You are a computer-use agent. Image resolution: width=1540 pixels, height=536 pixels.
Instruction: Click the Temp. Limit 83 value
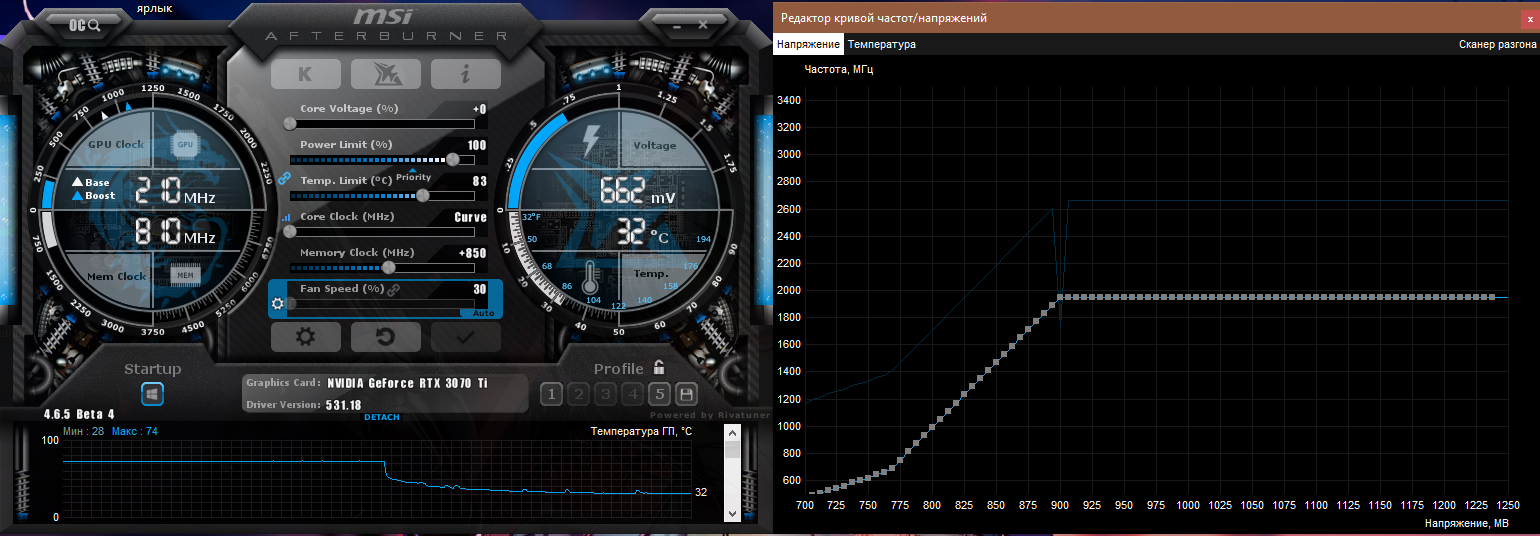(x=480, y=181)
